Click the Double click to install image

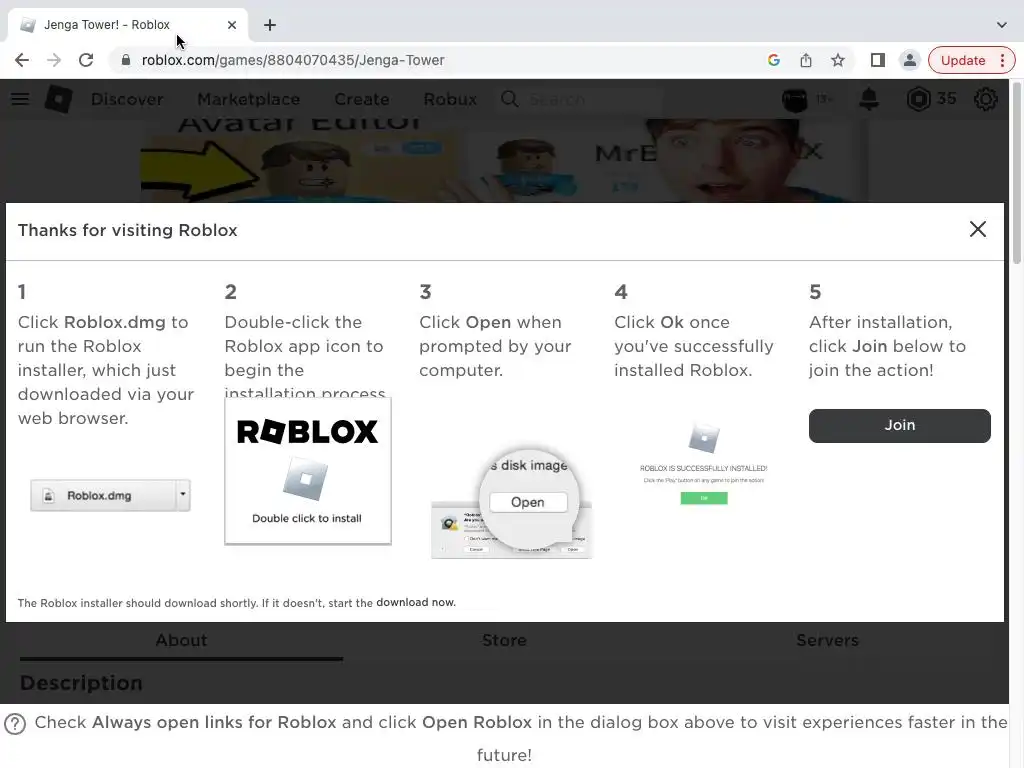pos(308,471)
